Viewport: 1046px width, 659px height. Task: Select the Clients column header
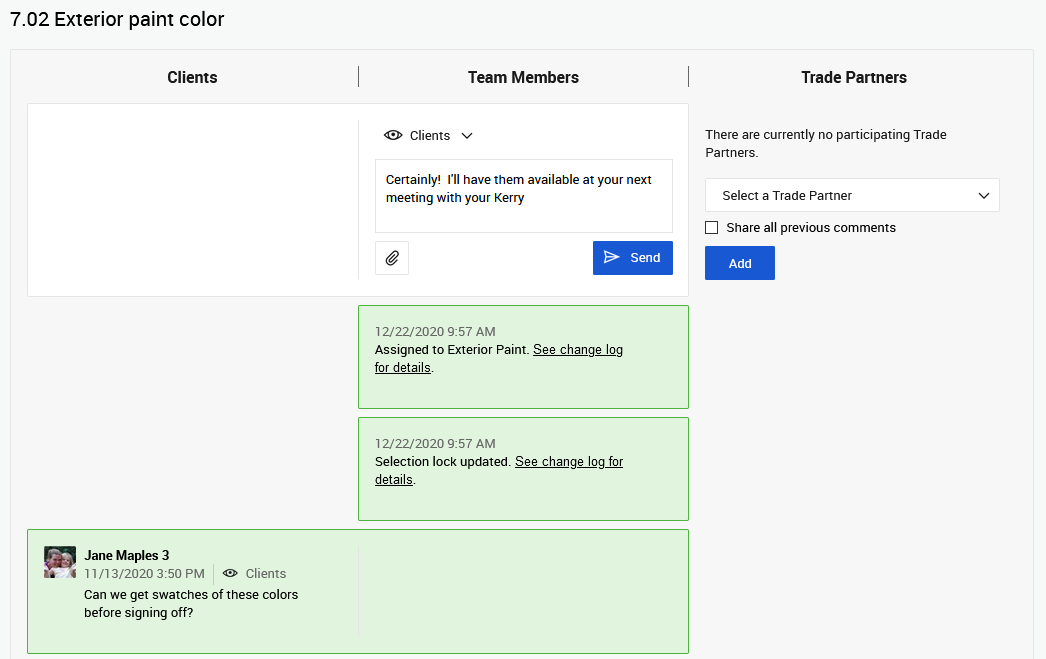[x=192, y=77]
